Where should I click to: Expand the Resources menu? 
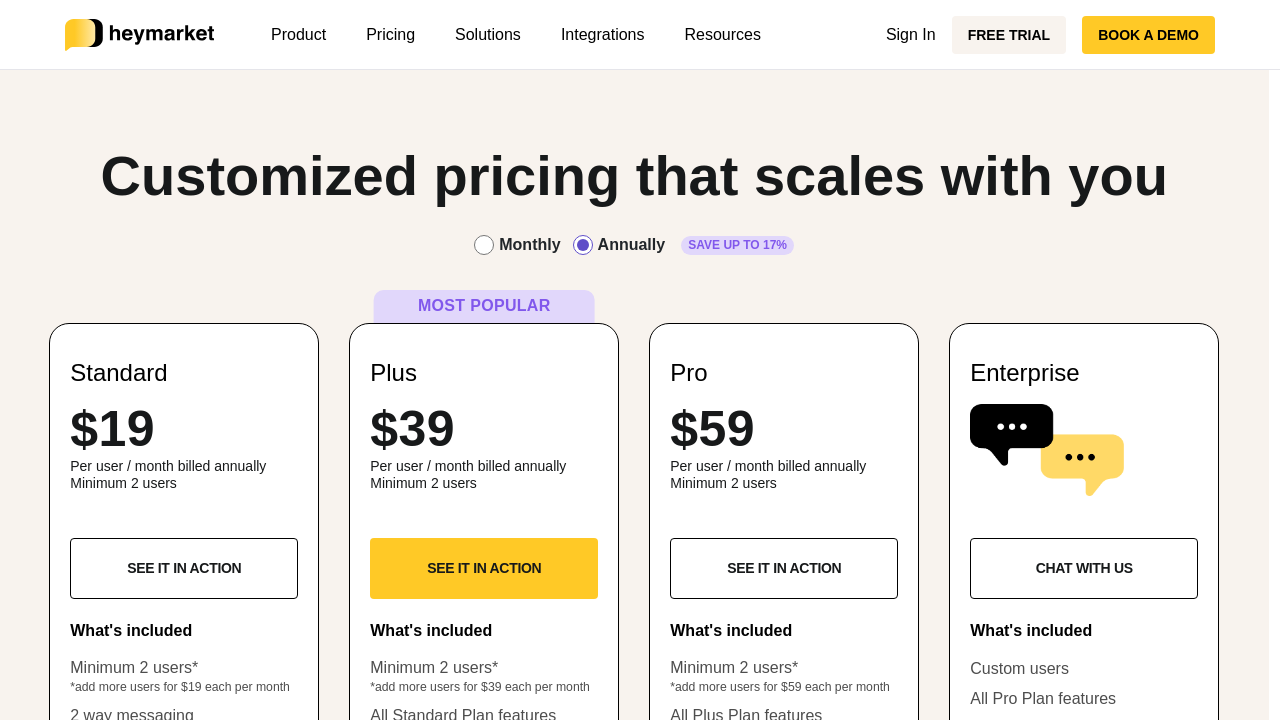pos(722,35)
